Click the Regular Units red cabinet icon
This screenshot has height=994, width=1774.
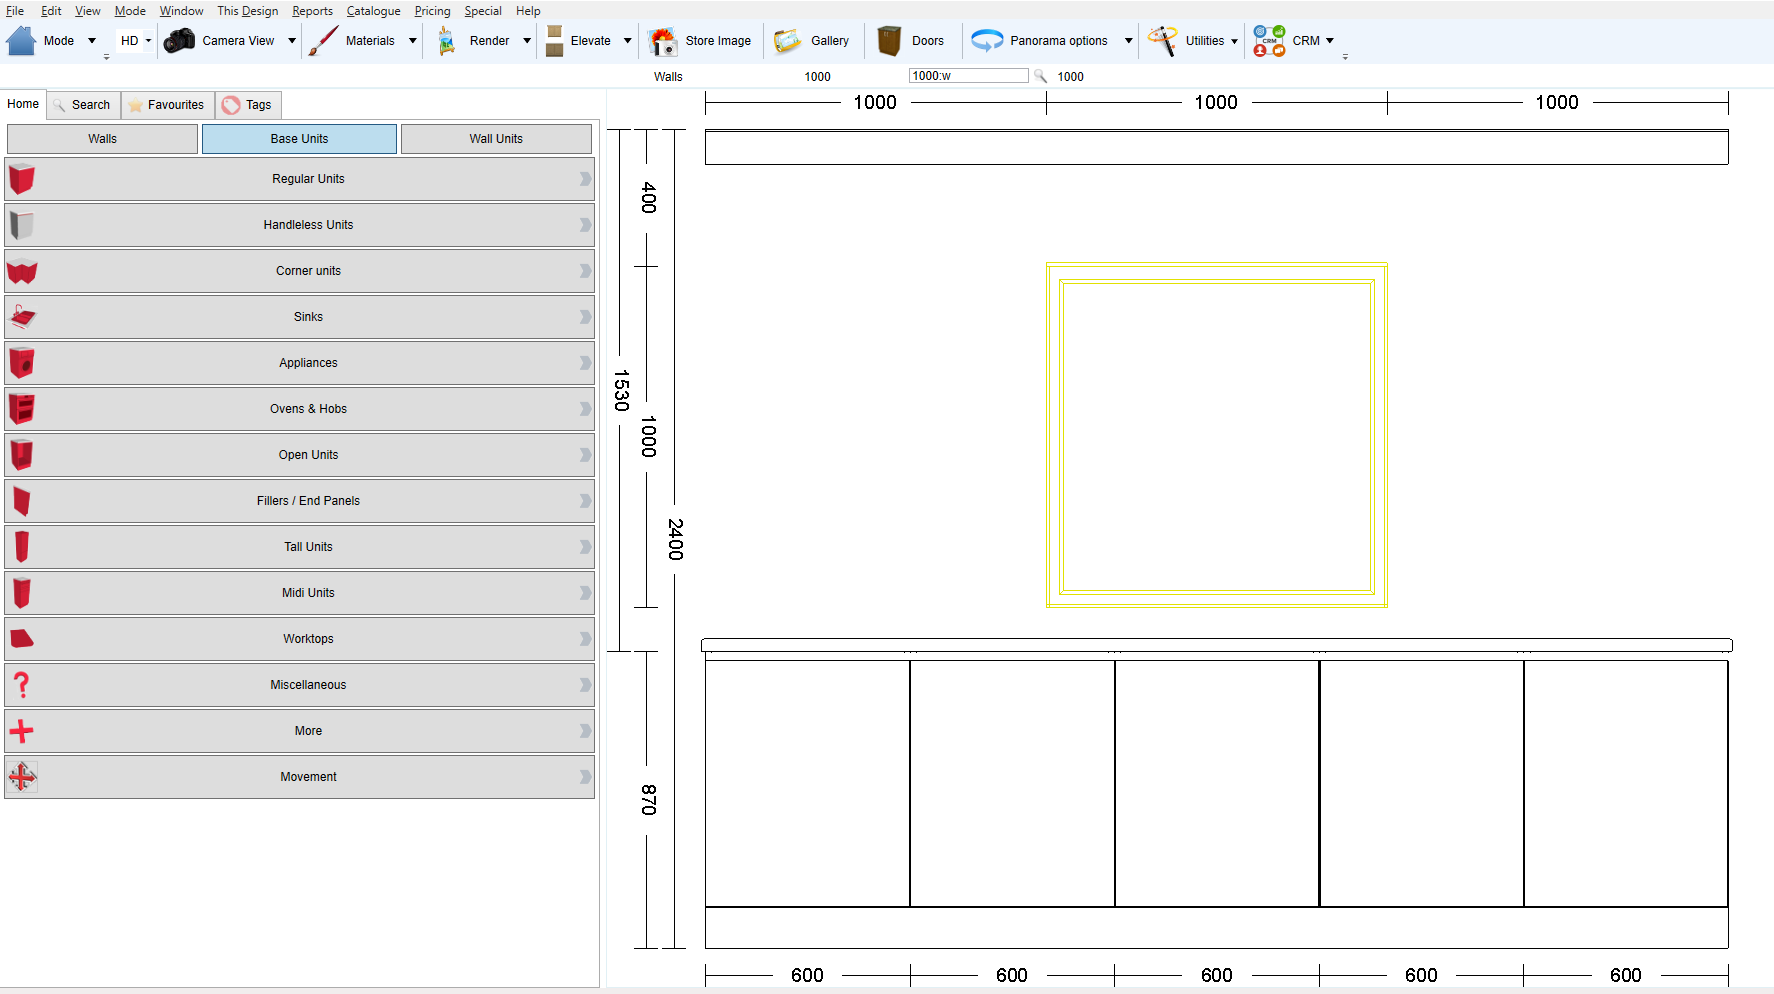[x=22, y=179]
